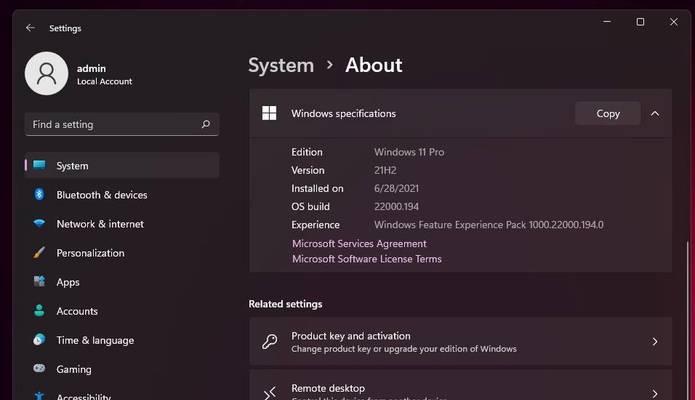Viewport: 695px width, 400px height.
Task: Click the Bluetooth icon in sidebar
Action: point(39,194)
